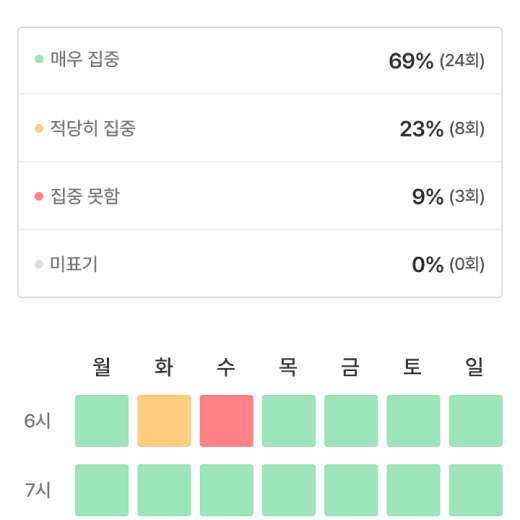Click orange dot beside 적당히 집중
The height and width of the screenshot is (520, 520).
coord(39,128)
